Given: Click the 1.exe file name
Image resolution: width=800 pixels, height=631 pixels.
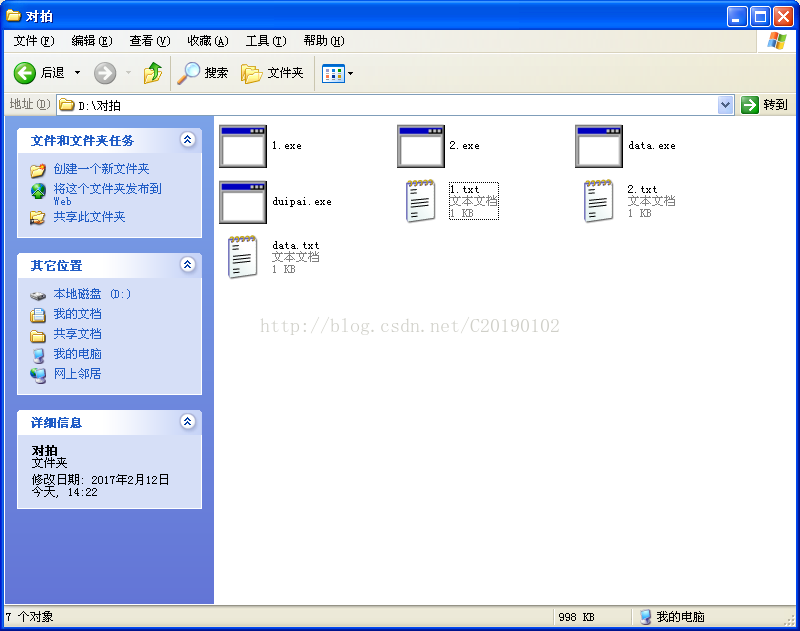Looking at the screenshot, I should pyautogui.click(x=287, y=146).
